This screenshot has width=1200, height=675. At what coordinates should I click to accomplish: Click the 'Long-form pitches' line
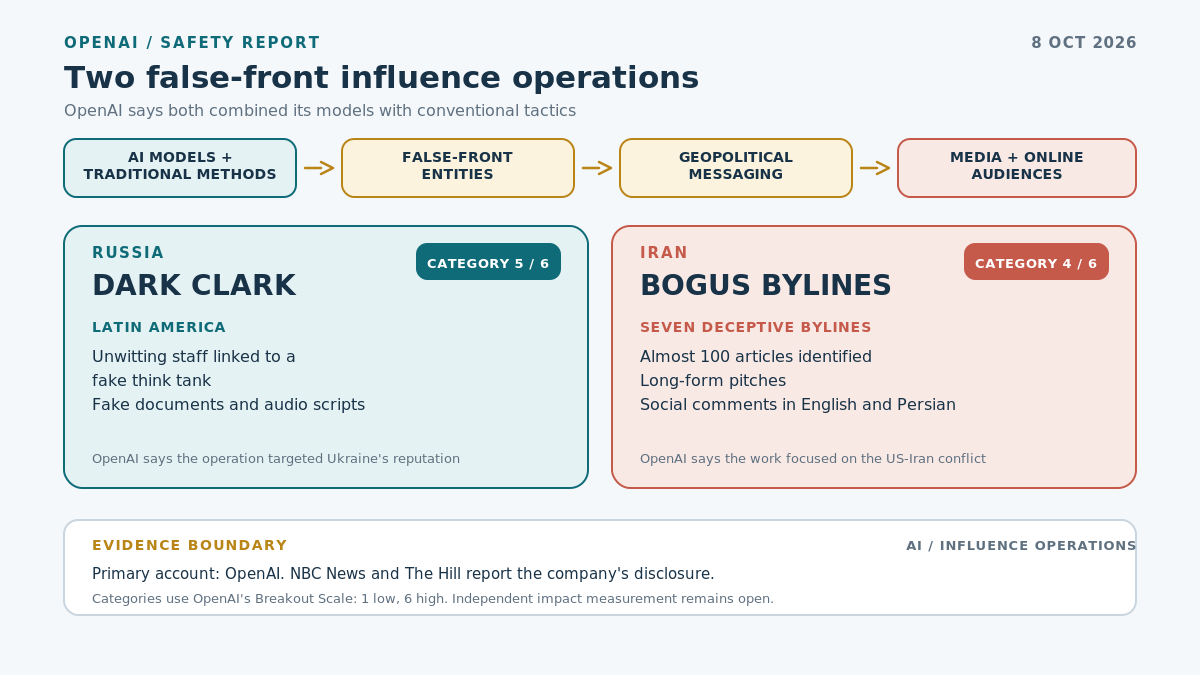pos(713,381)
